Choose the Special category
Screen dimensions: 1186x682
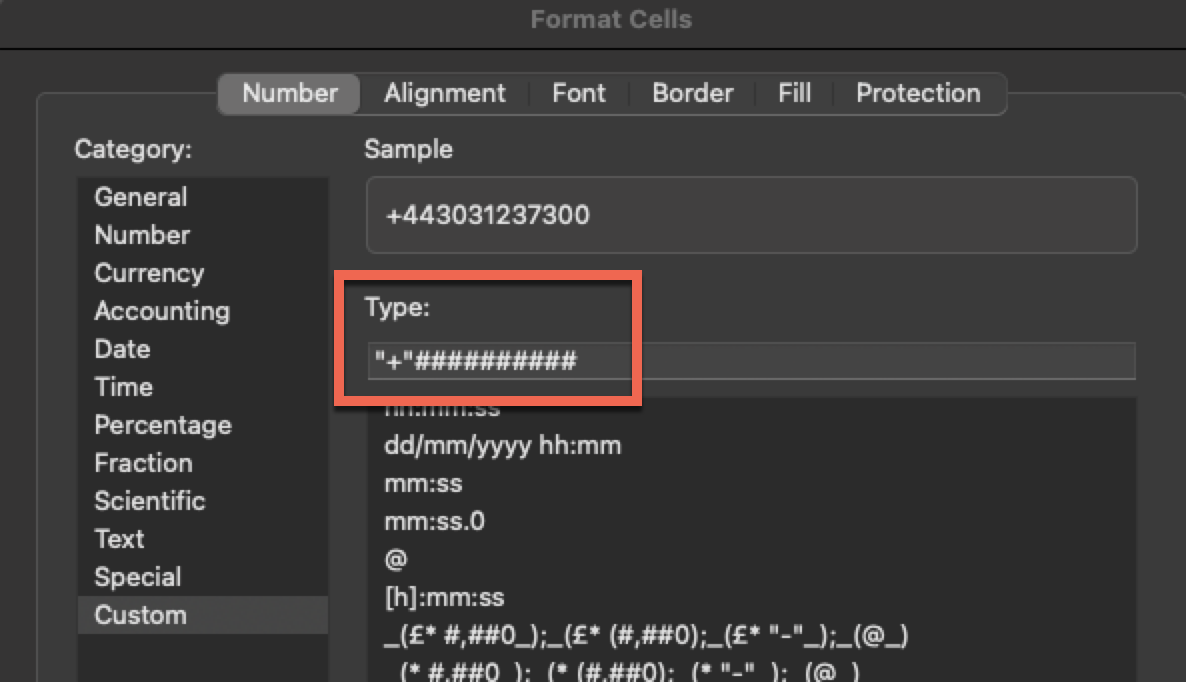pyautogui.click(x=138, y=577)
